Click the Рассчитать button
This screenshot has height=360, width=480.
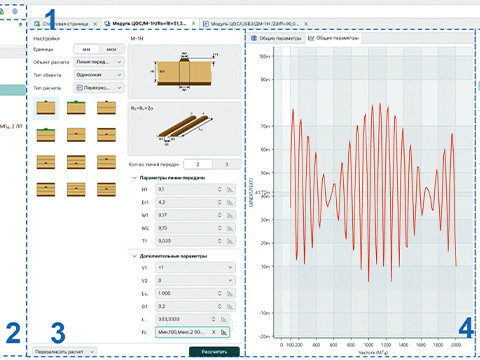point(214,352)
